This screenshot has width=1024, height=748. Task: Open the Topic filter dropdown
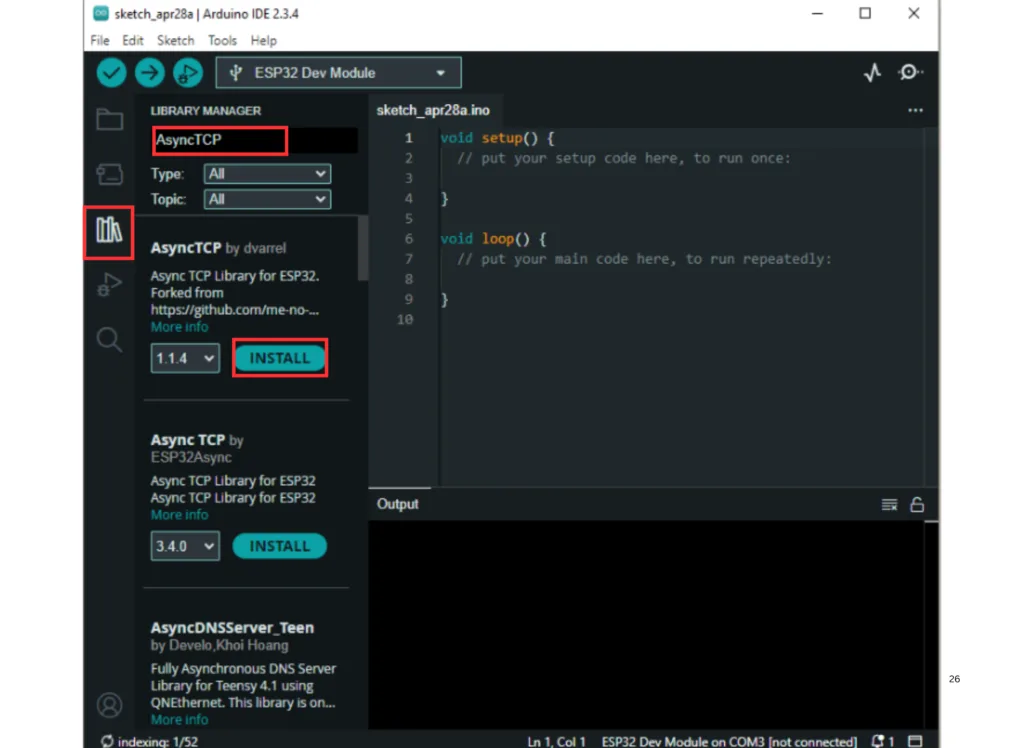click(266, 199)
